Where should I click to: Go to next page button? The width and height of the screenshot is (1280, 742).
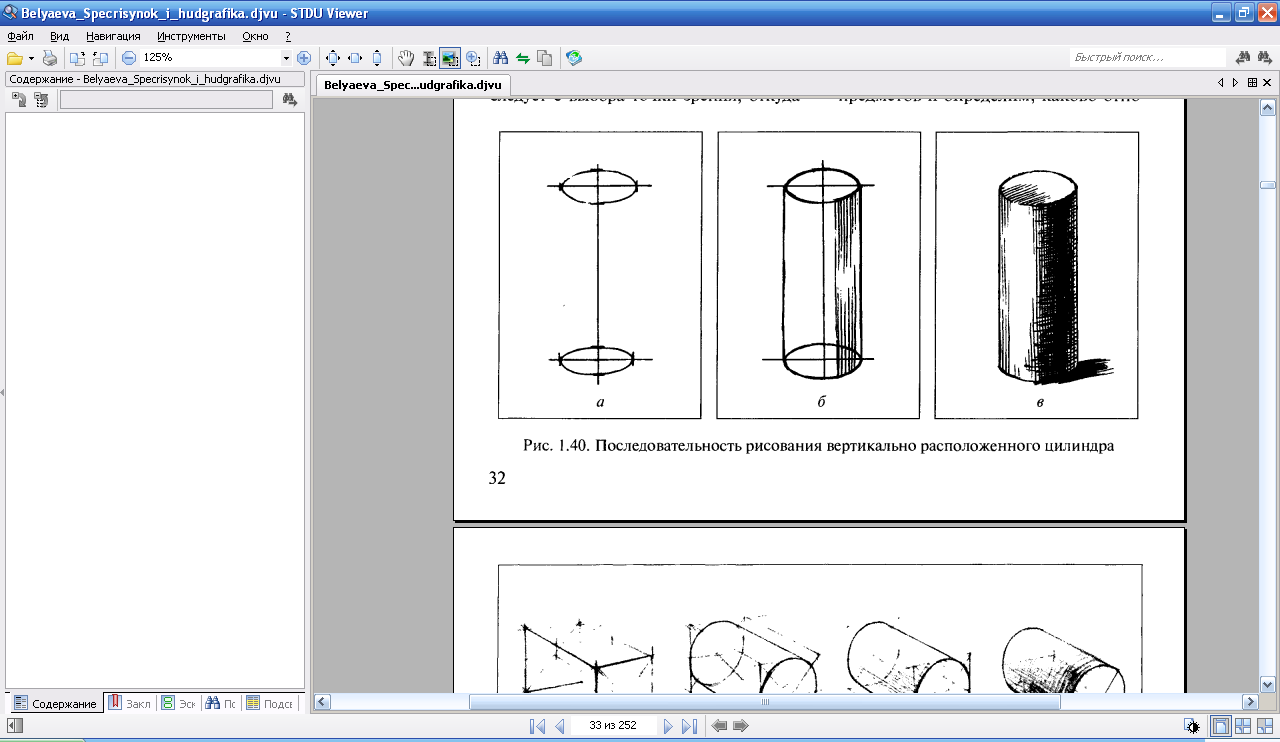pos(668,727)
